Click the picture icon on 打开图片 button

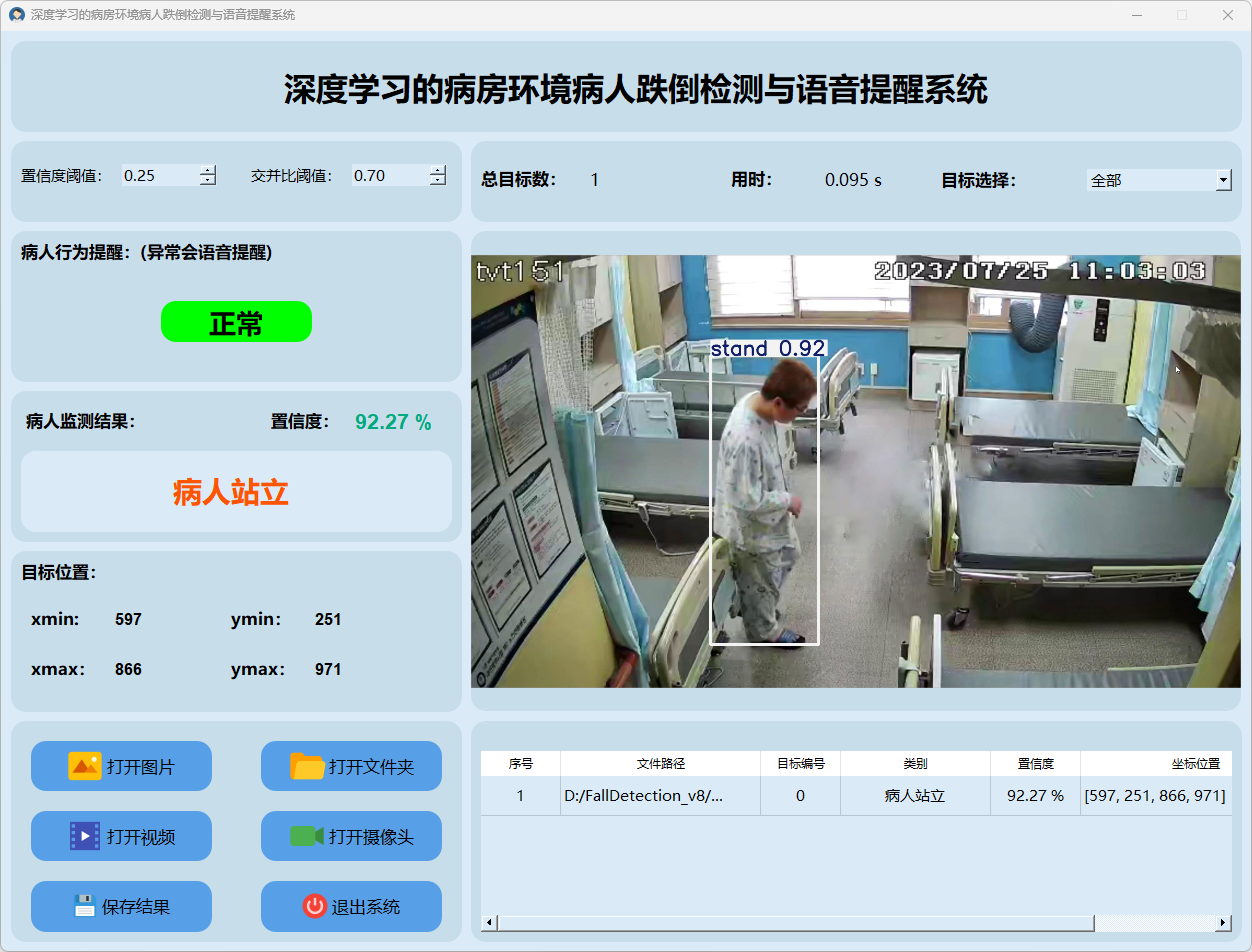coord(84,766)
